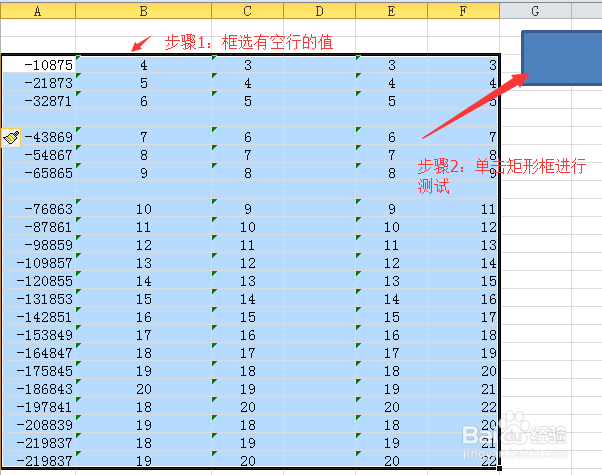602x475 pixels.
Task: Click column B cell in -120855 row
Action: click(x=144, y=281)
